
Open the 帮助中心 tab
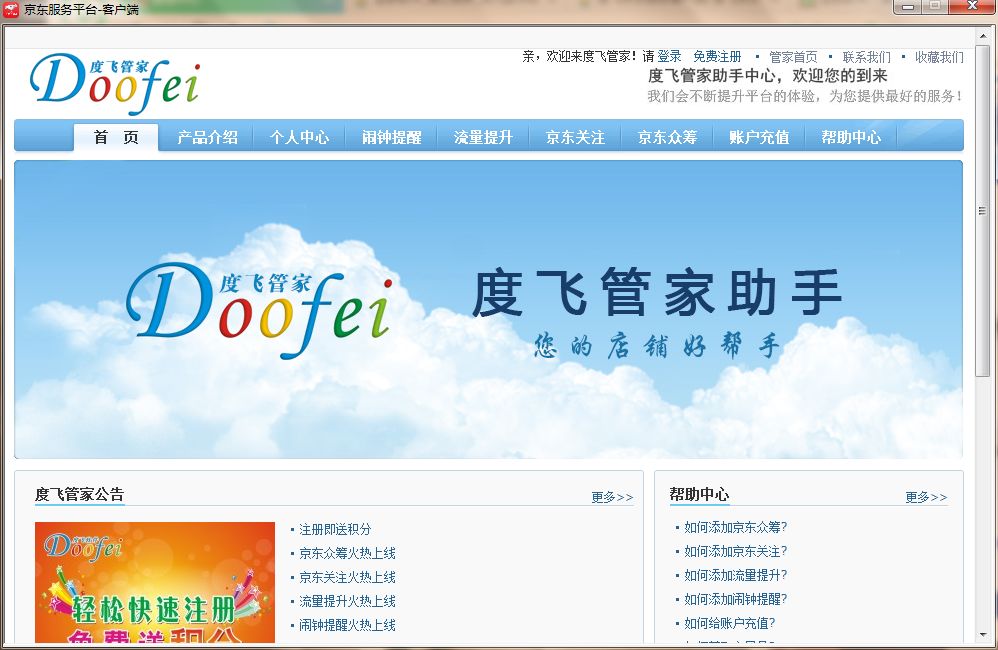point(849,137)
